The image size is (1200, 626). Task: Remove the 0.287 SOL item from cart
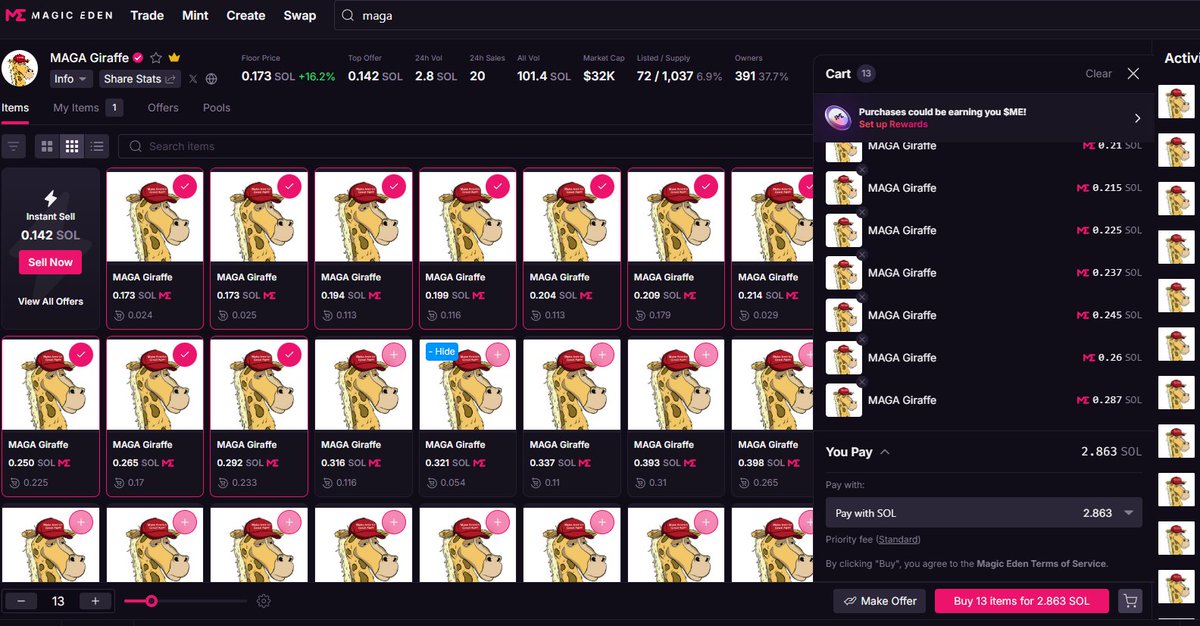coord(862,383)
